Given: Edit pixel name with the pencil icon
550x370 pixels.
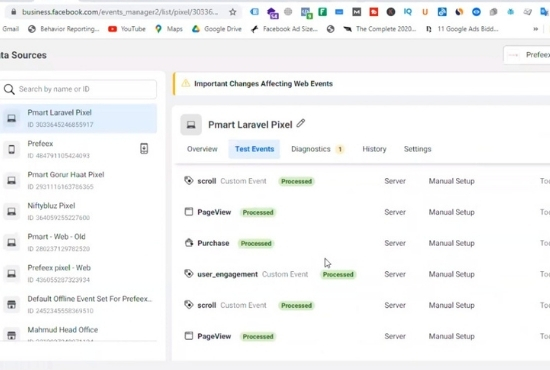Looking at the screenshot, I should pyautogui.click(x=301, y=123).
